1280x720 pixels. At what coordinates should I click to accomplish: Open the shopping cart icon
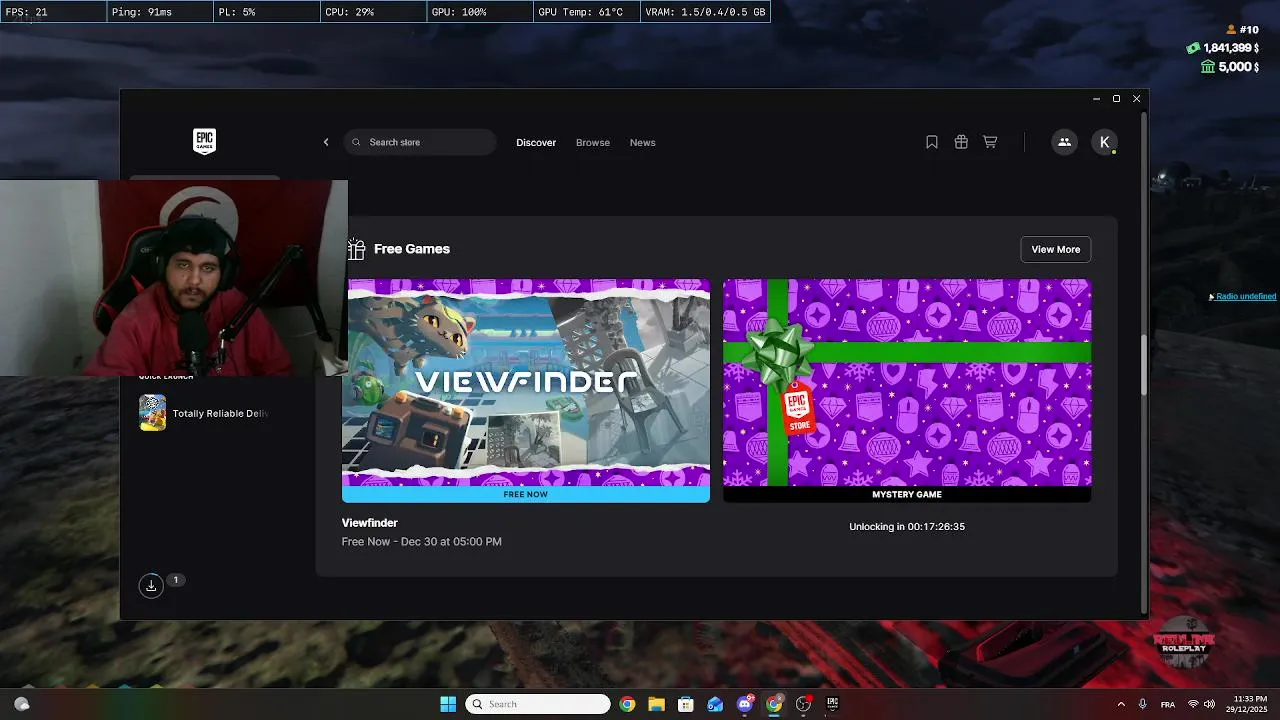coord(990,142)
